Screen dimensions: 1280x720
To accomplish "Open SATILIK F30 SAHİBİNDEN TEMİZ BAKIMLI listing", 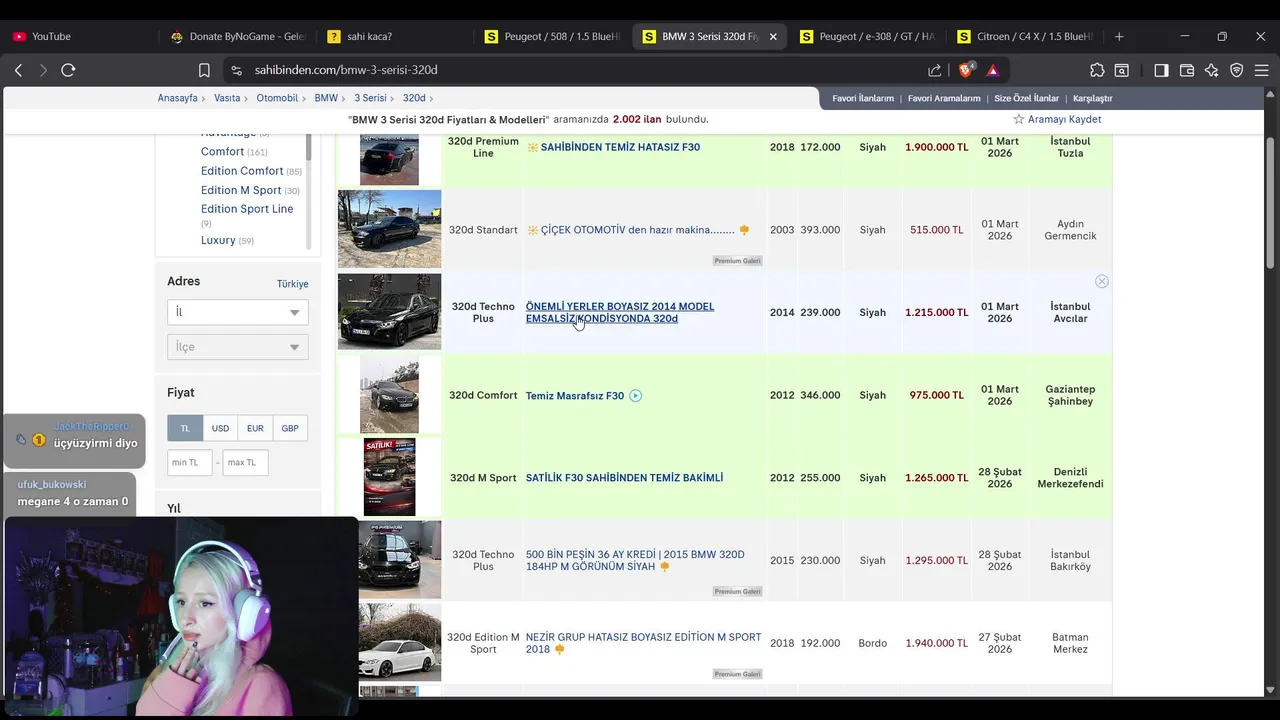I will pos(624,478).
